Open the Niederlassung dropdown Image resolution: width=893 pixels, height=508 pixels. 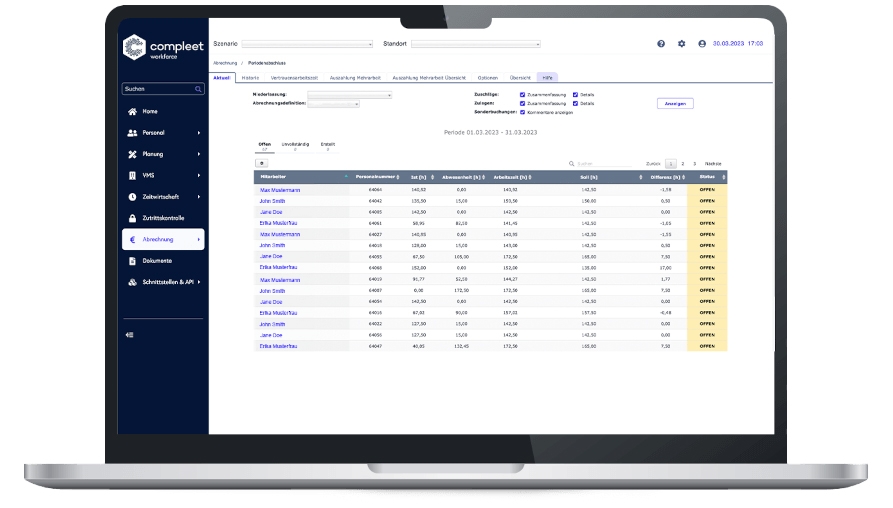[x=349, y=95]
